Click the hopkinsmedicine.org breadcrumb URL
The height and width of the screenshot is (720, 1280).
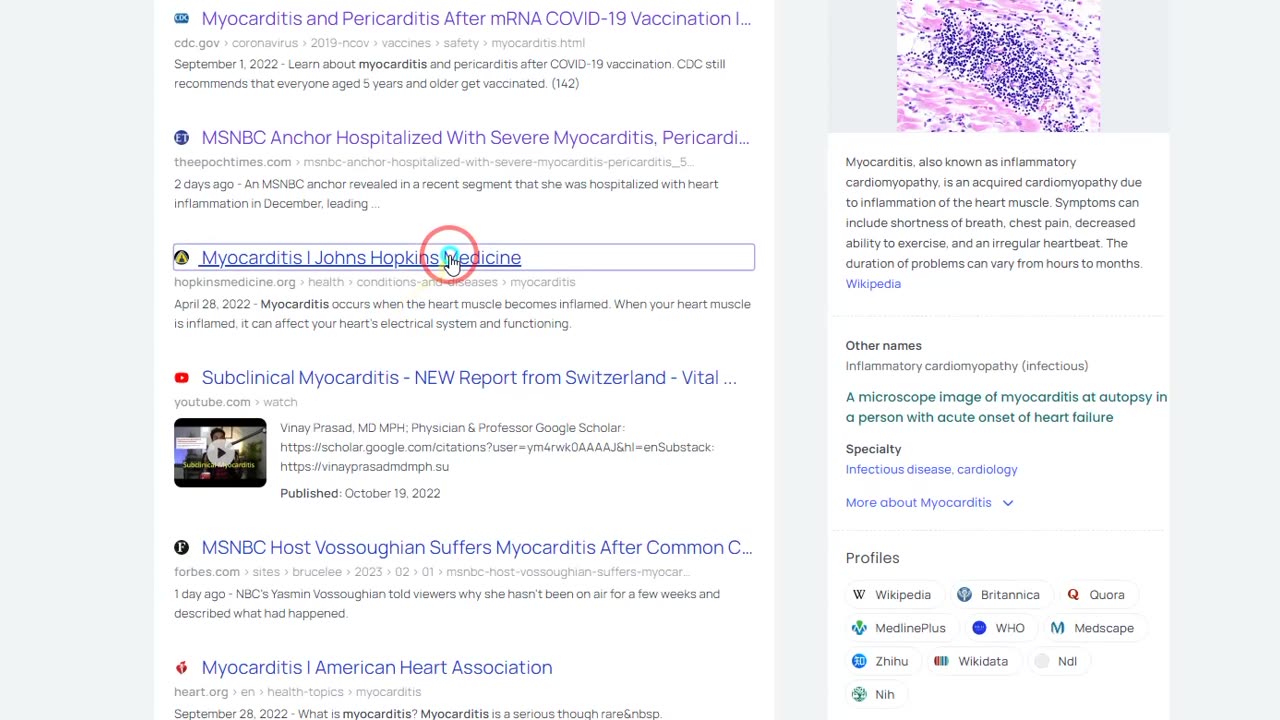(x=375, y=282)
